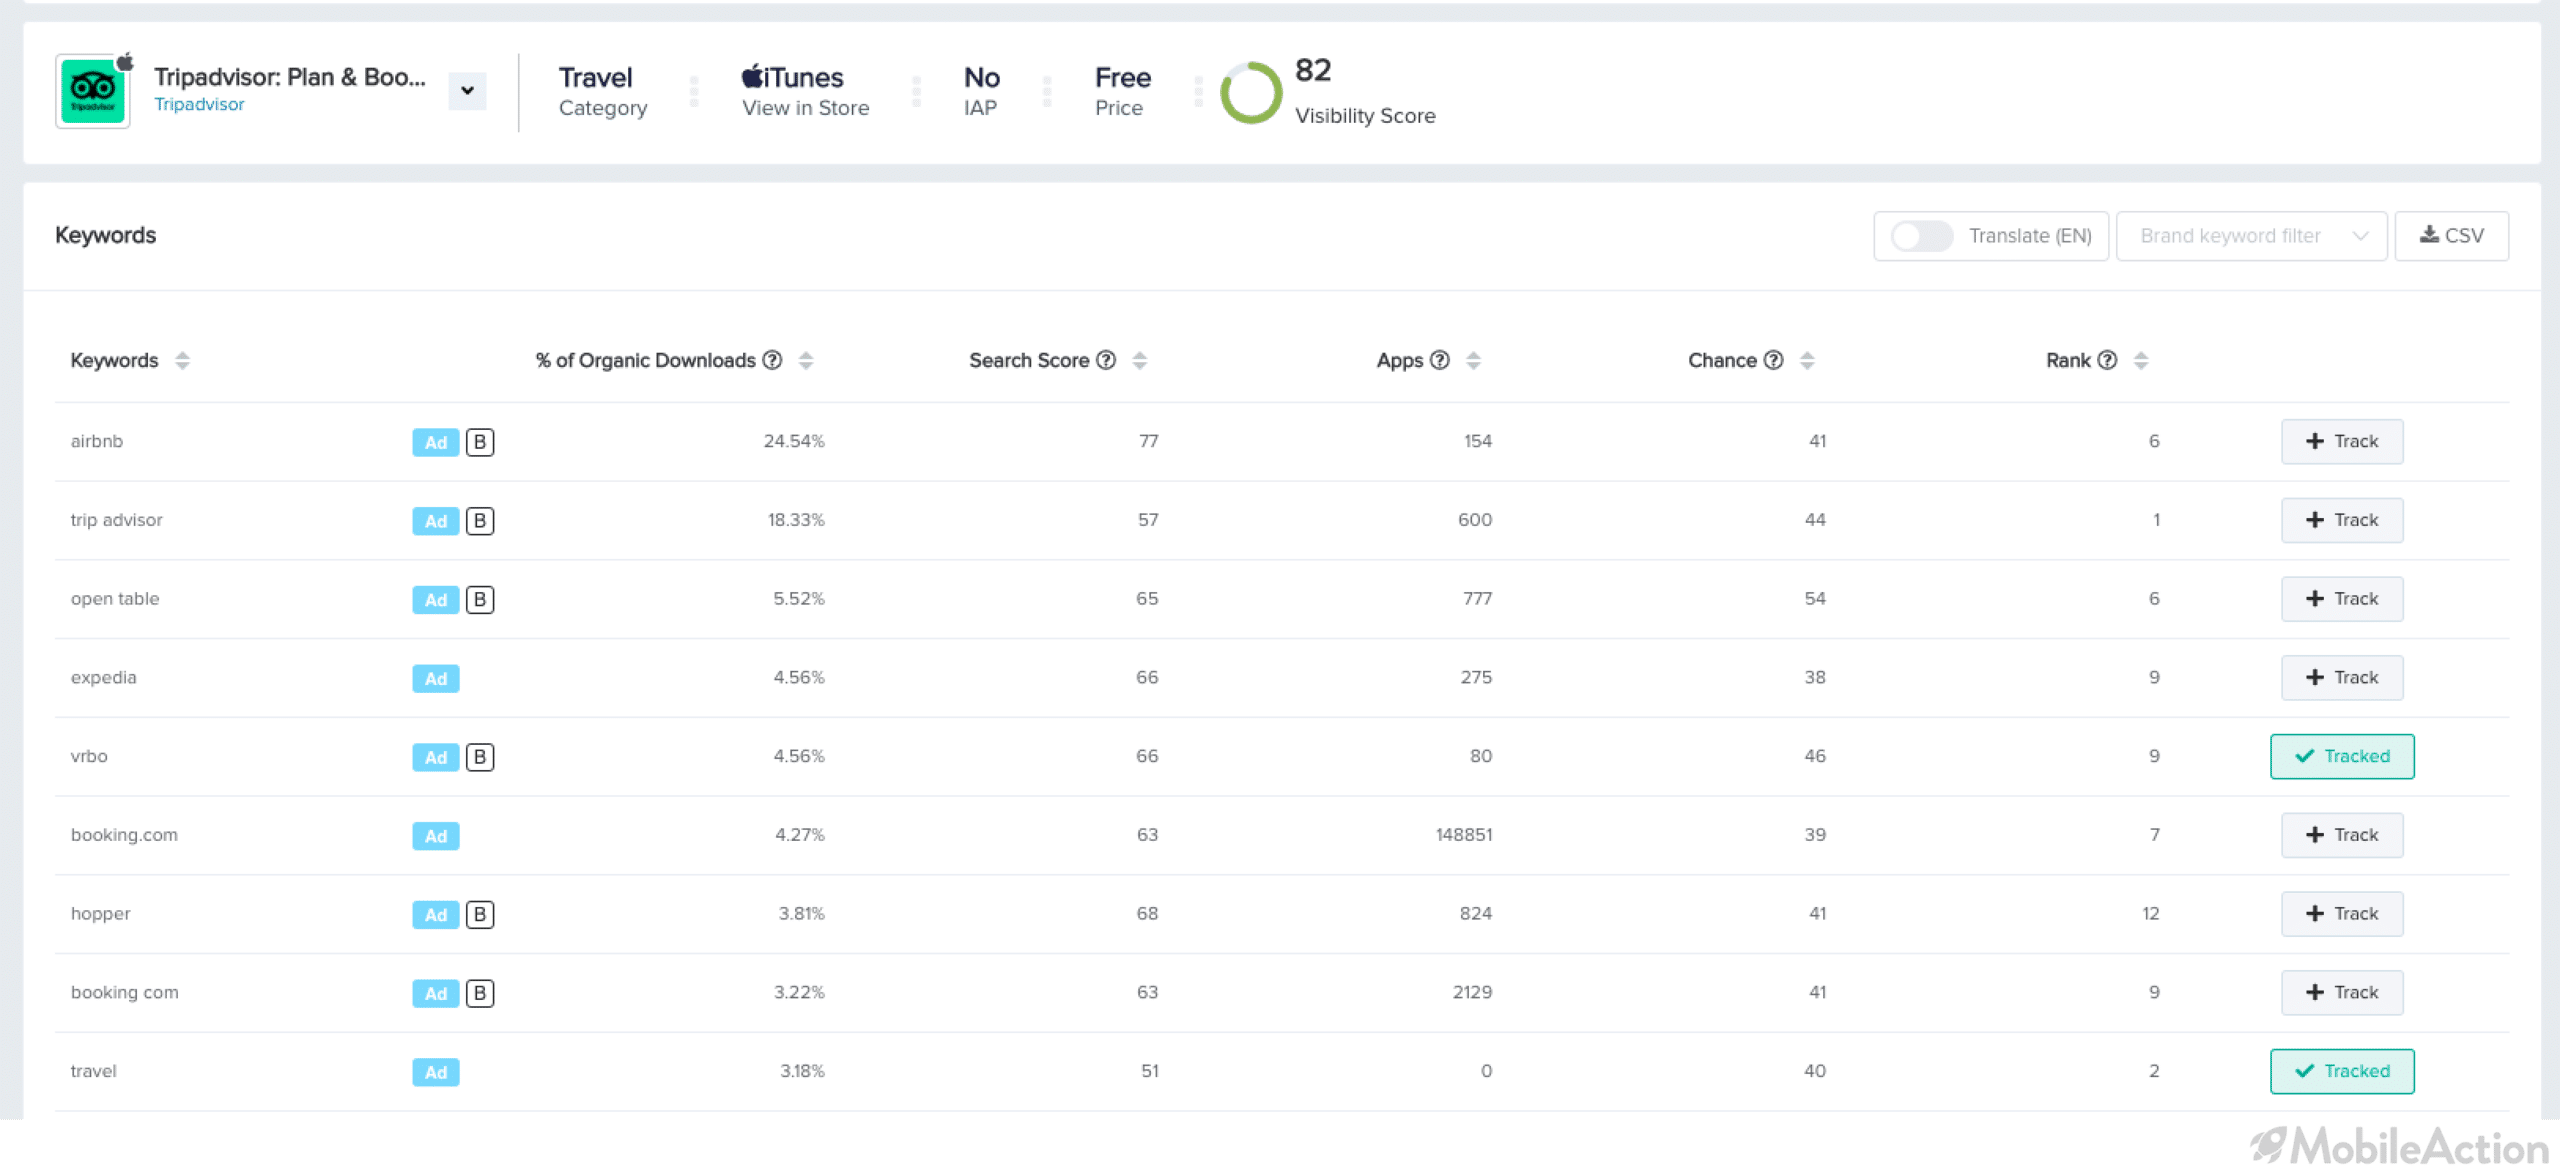Click the Ad badge for booking com
This screenshot has height=1170, width=2560.
tap(436, 994)
